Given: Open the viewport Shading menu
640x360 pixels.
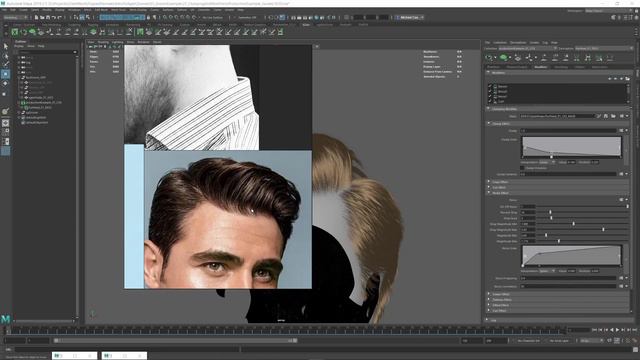Looking at the screenshot, I should click(103, 42).
